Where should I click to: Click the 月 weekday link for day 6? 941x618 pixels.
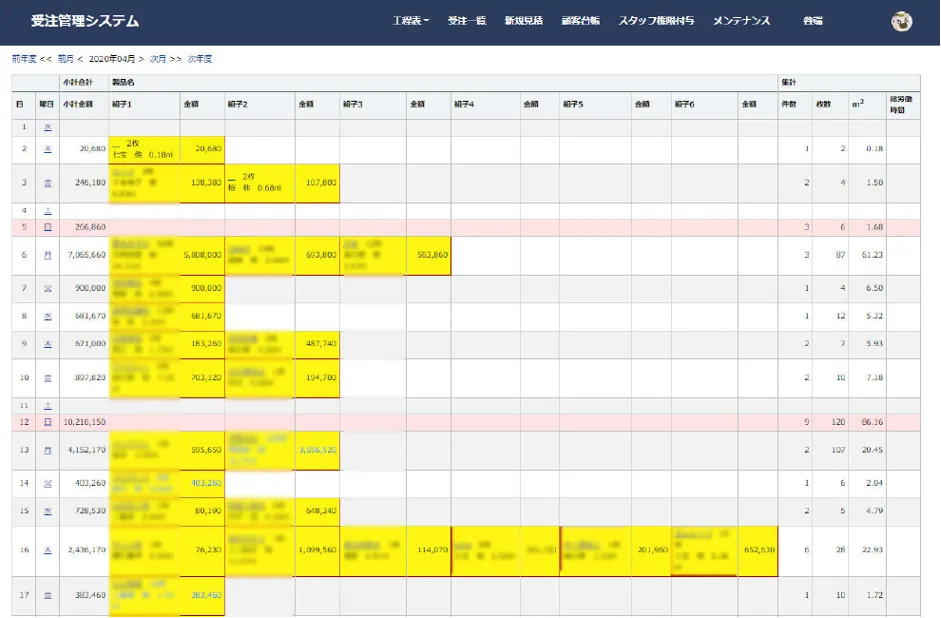49,254
